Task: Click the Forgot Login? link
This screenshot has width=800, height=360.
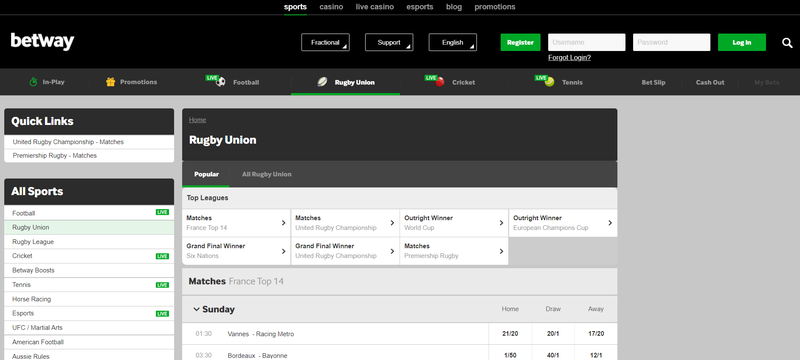Action: 569,58
